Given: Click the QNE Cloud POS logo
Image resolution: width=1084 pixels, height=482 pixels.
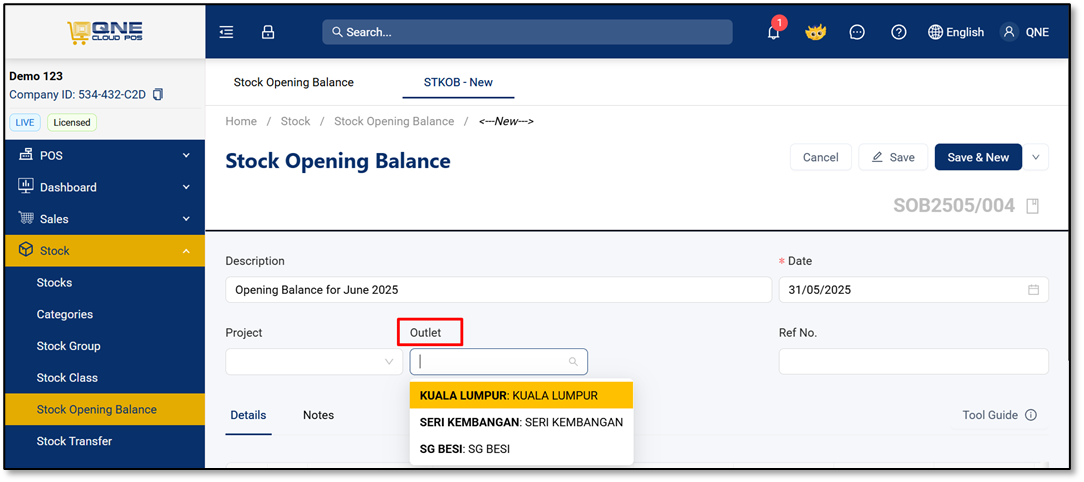Looking at the screenshot, I should pos(105,32).
